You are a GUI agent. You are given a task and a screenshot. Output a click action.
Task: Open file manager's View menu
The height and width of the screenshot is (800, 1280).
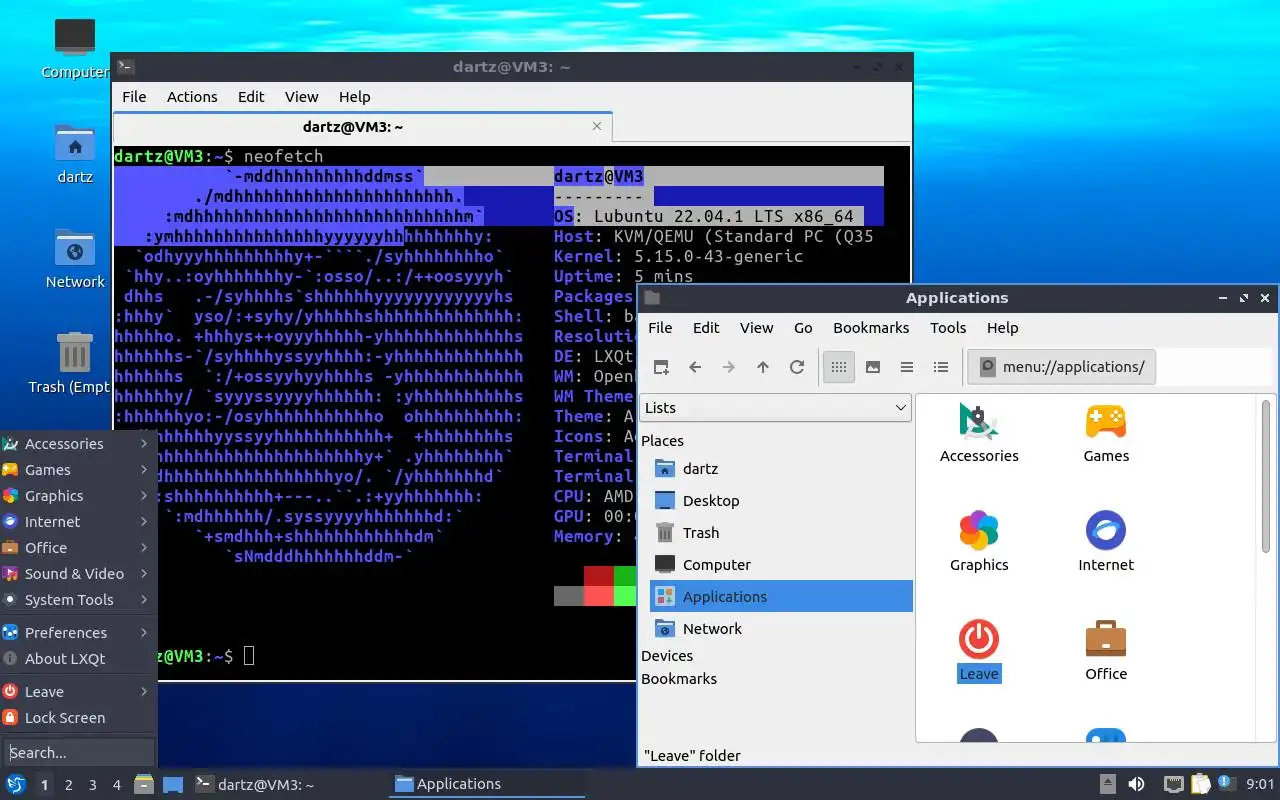(756, 328)
